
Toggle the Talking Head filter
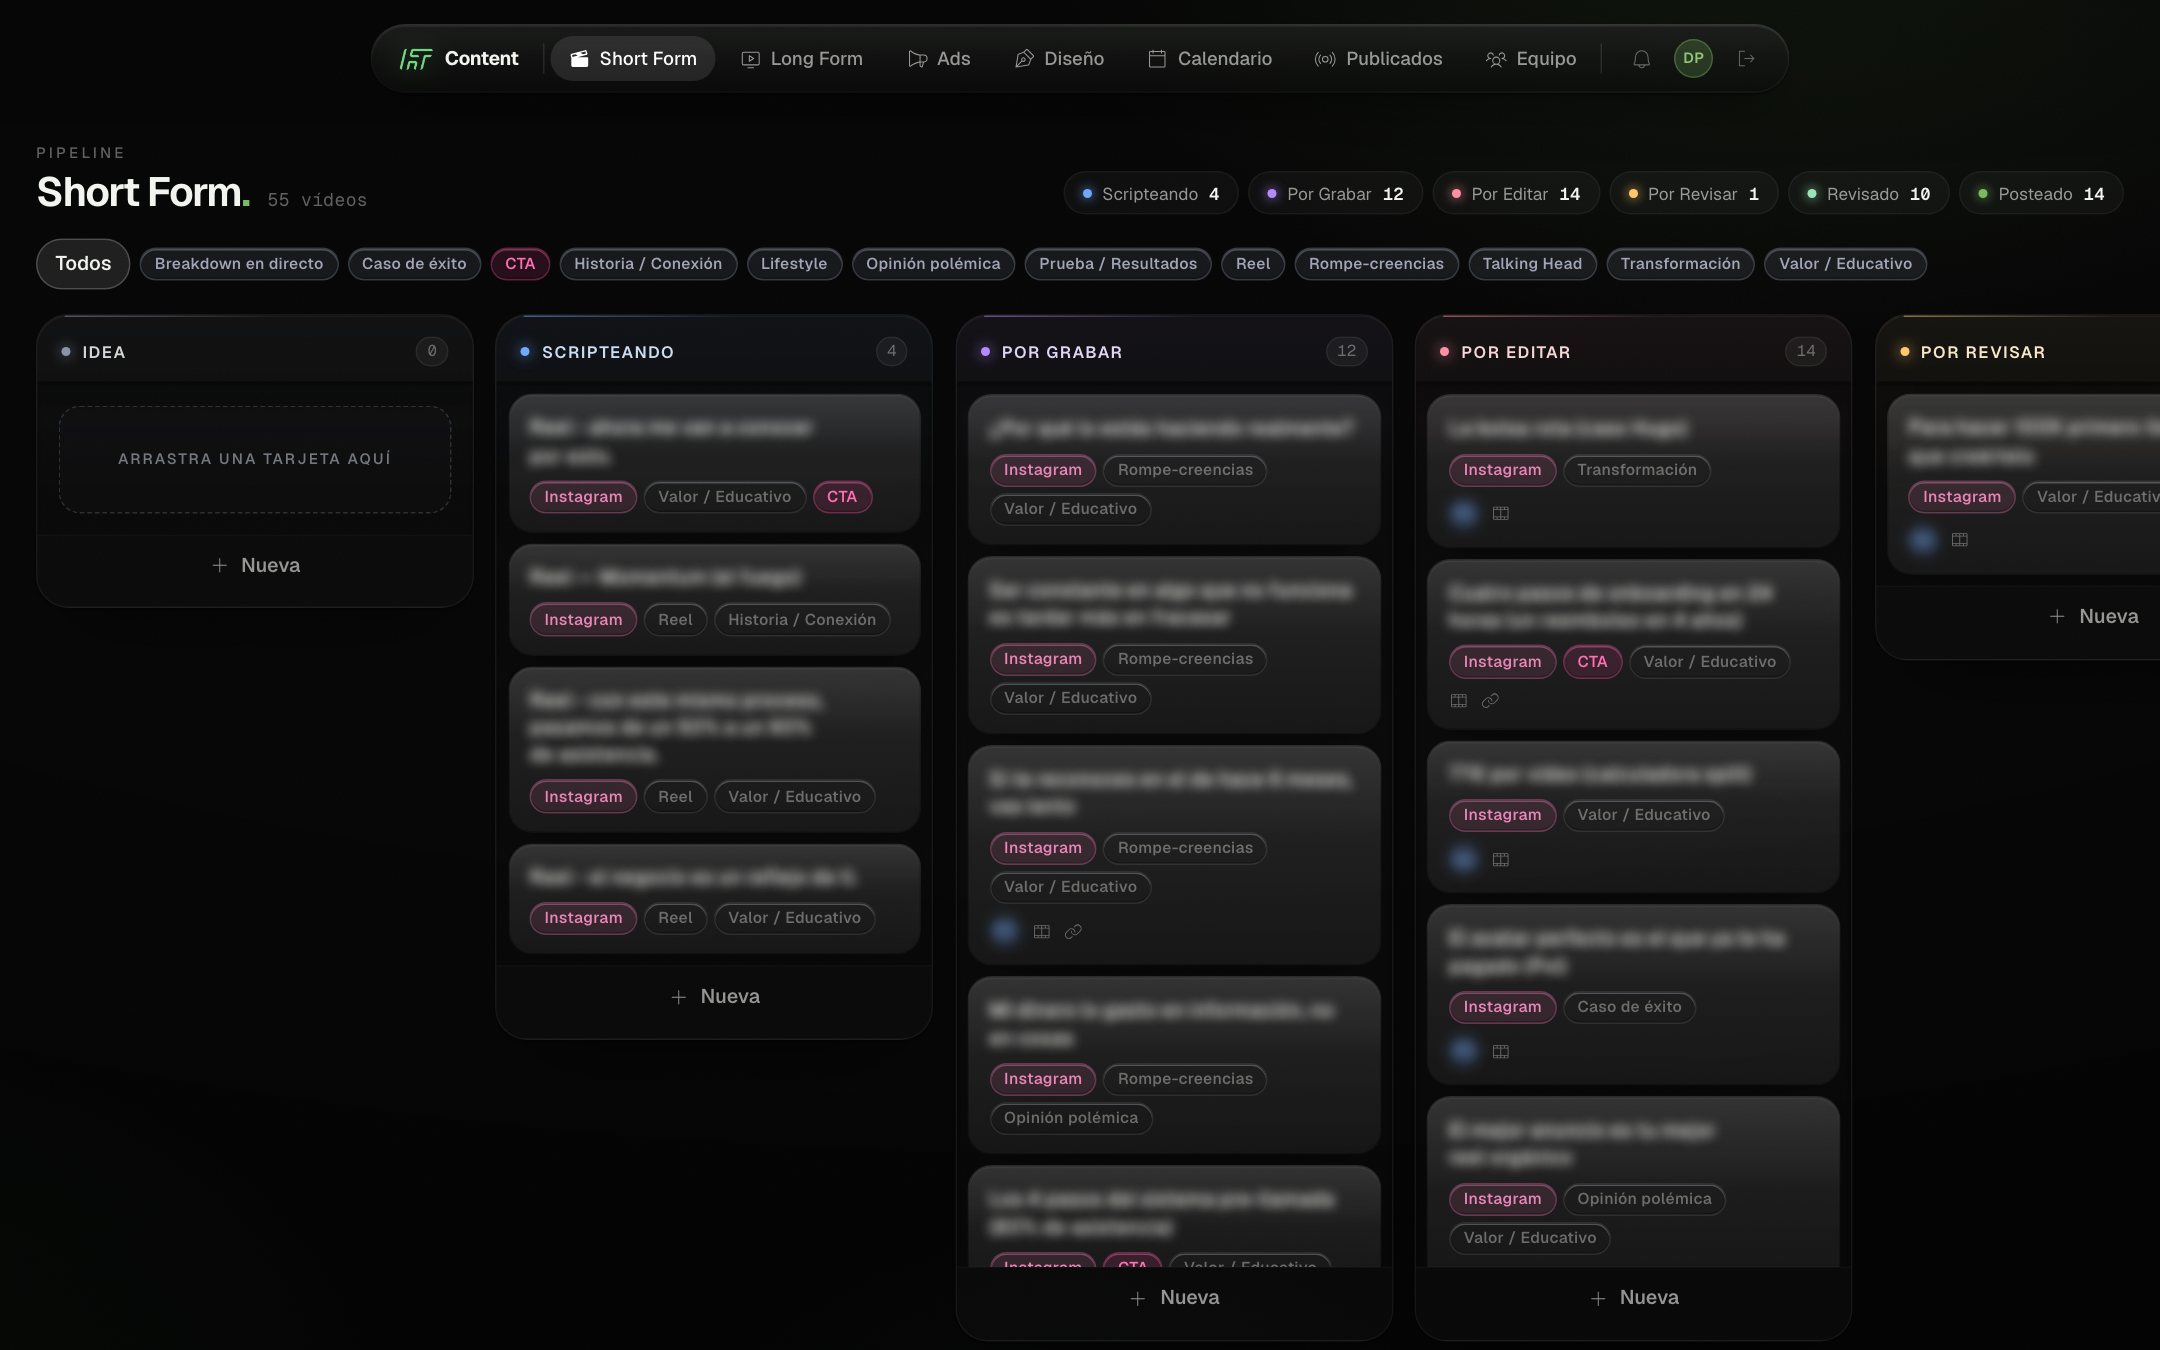1532,264
